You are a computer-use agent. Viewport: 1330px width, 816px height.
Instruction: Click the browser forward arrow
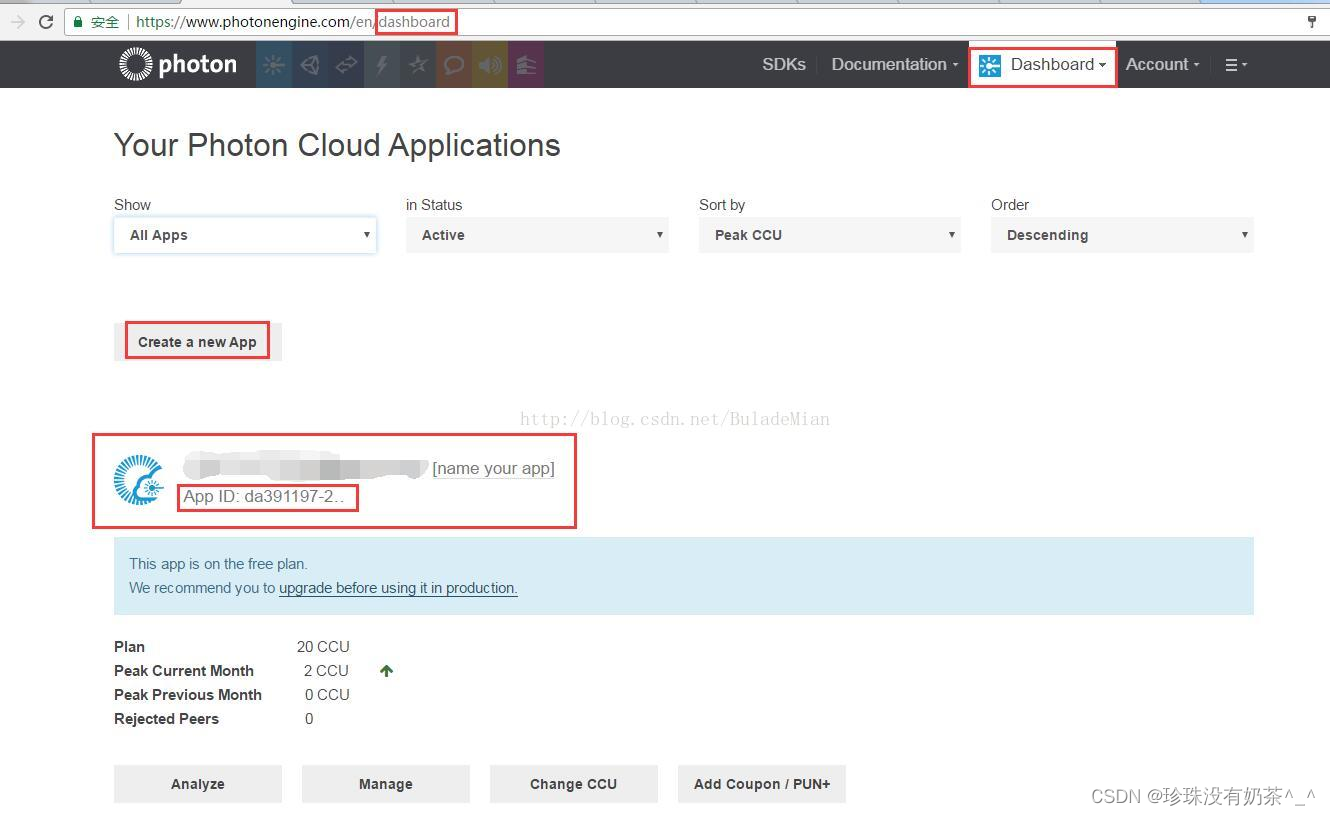click(17, 21)
